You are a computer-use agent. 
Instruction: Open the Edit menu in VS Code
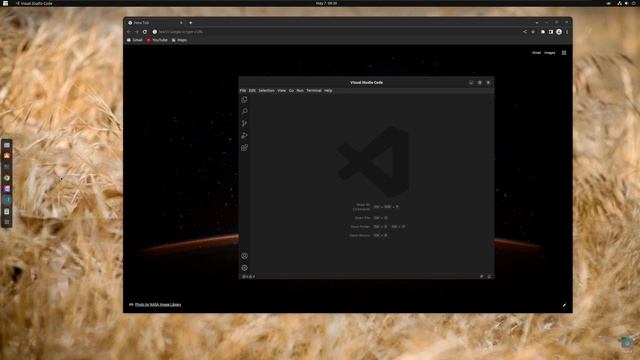coord(252,90)
